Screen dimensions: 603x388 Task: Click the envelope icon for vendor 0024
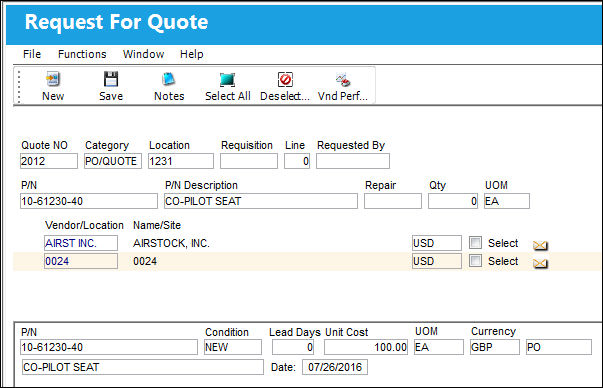click(540, 263)
